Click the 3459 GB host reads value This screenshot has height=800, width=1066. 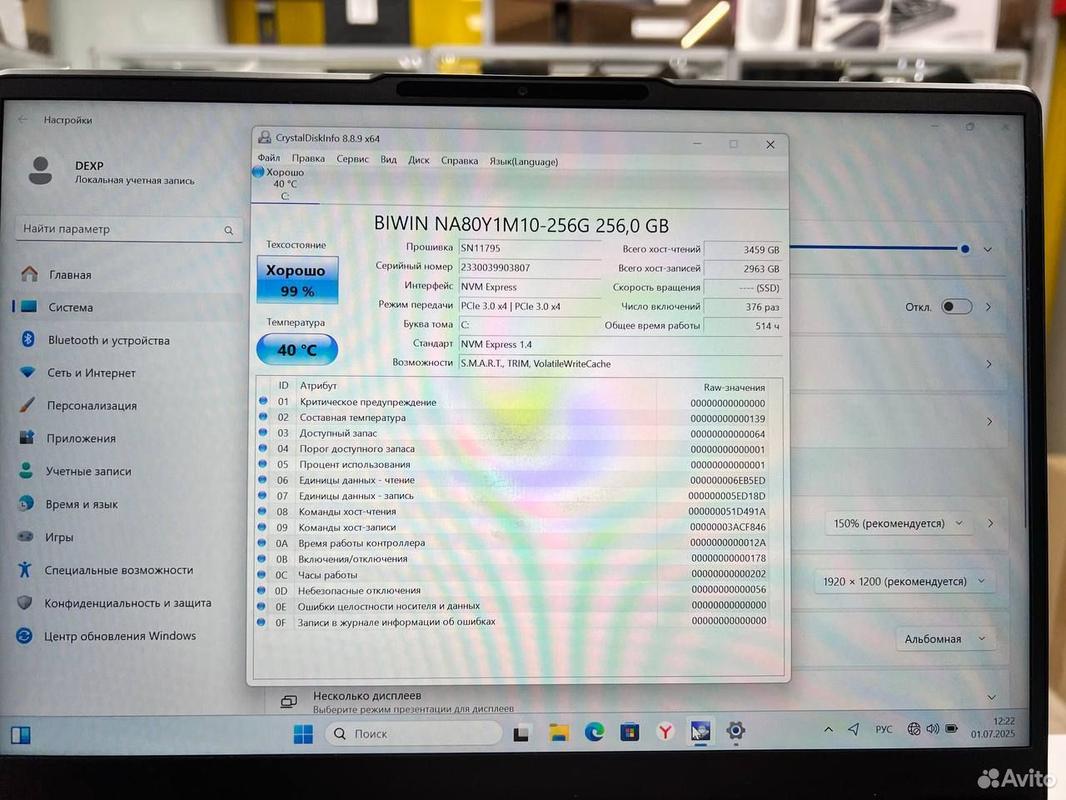point(742,249)
